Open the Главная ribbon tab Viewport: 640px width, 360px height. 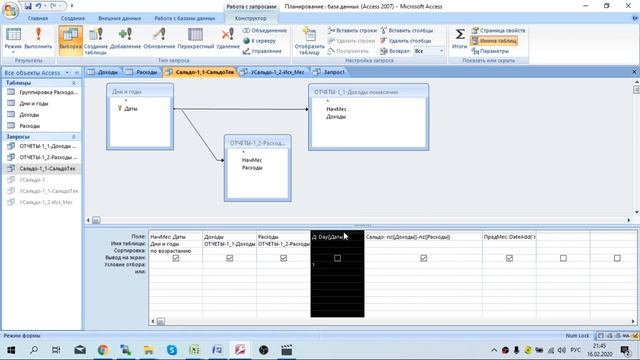[x=38, y=18]
